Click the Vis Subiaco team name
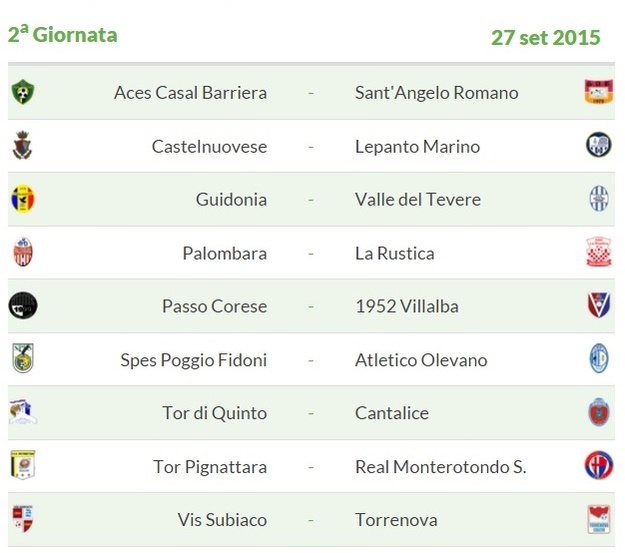This screenshot has height=553, width=625. [x=222, y=520]
